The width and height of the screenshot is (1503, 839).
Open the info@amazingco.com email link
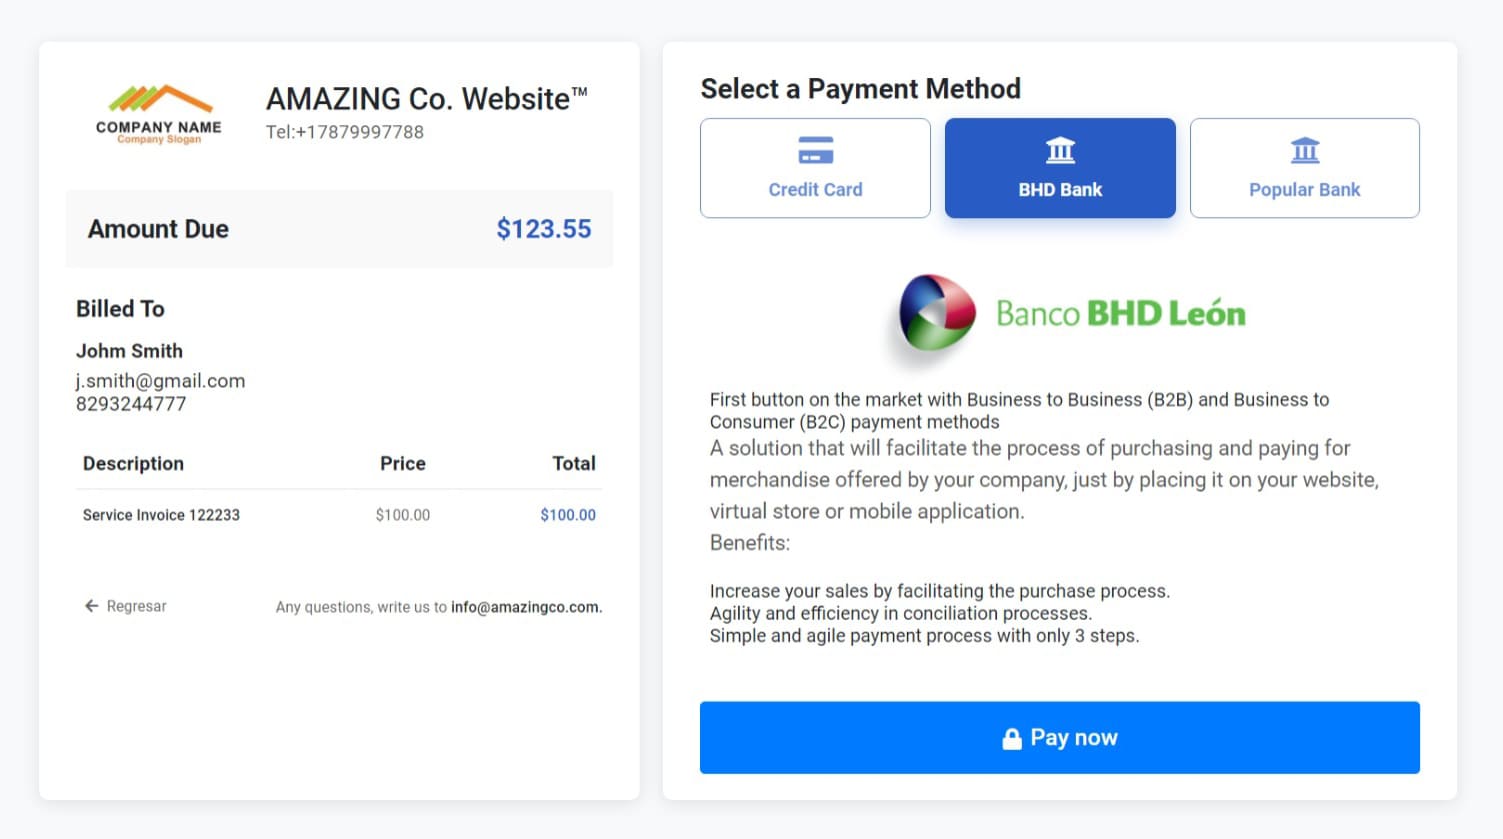coord(525,607)
